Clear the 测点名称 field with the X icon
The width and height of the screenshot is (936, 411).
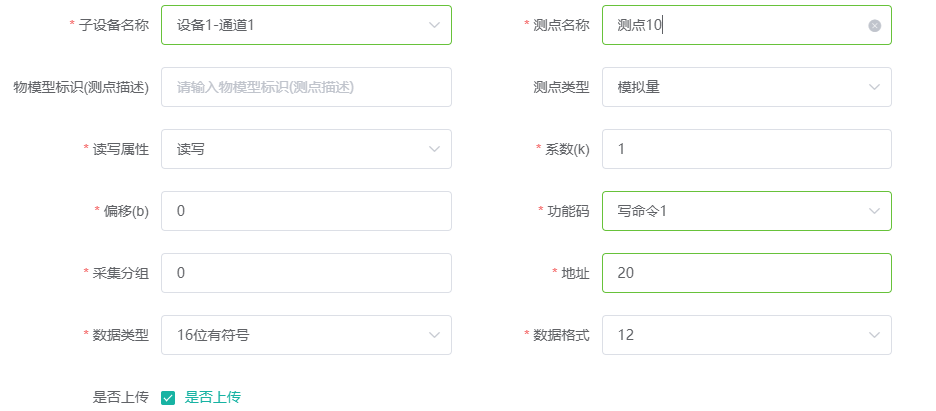[x=874, y=26]
